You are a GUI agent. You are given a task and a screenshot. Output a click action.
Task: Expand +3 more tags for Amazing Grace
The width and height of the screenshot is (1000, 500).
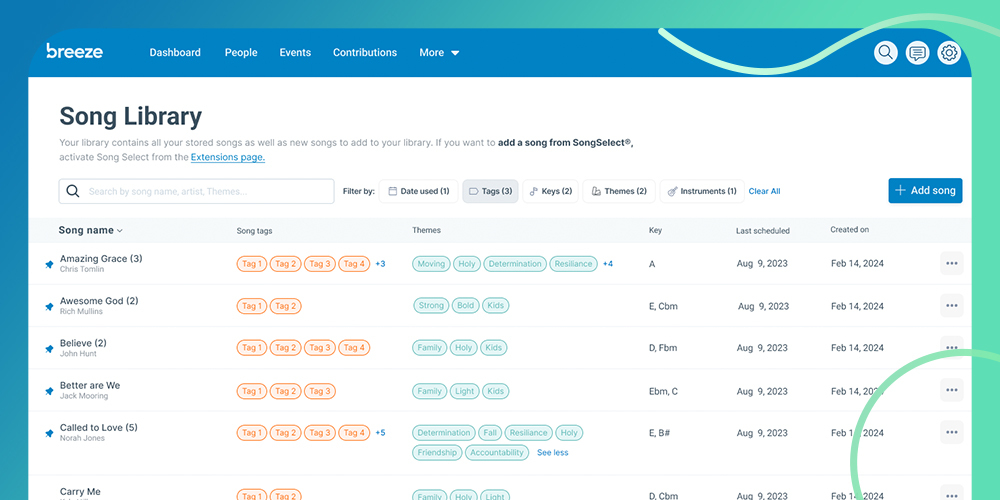pyautogui.click(x=380, y=263)
